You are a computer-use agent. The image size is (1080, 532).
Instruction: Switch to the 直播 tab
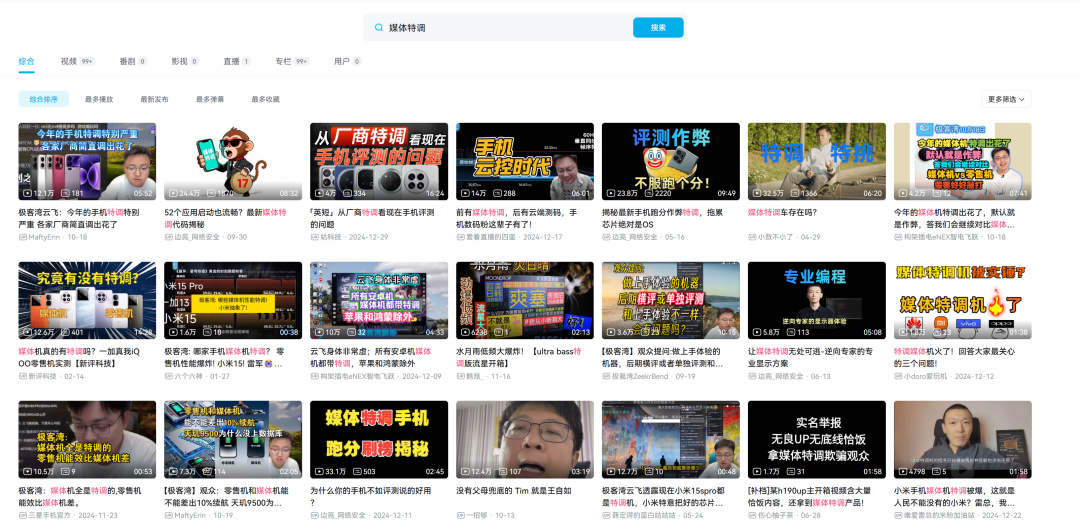(x=237, y=61)
